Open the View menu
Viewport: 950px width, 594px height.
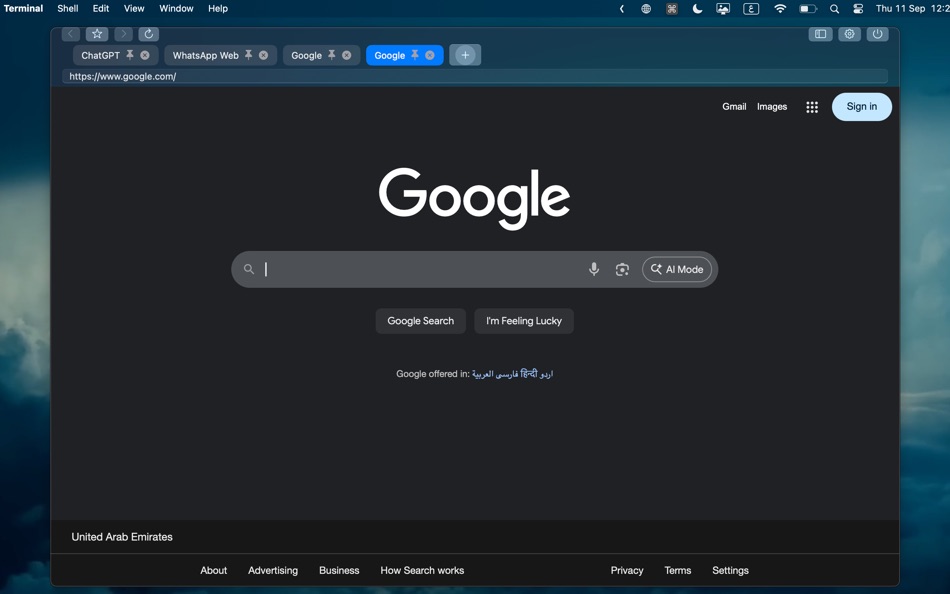coord(134,8)
